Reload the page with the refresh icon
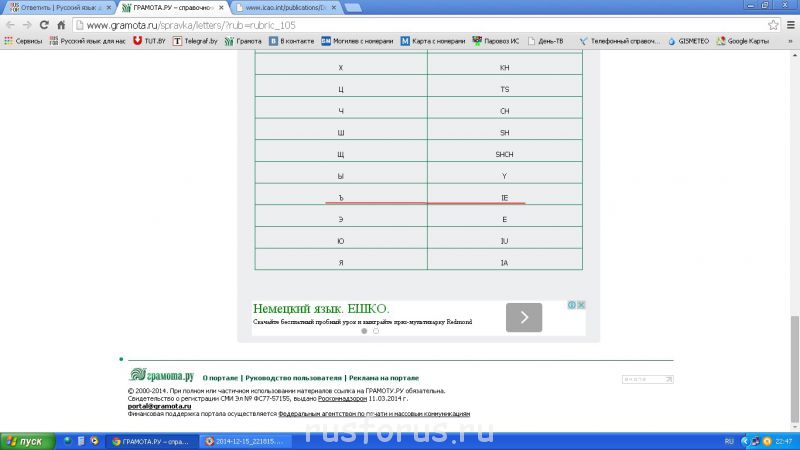The image size is (800, 450). [x=45, y=25]
